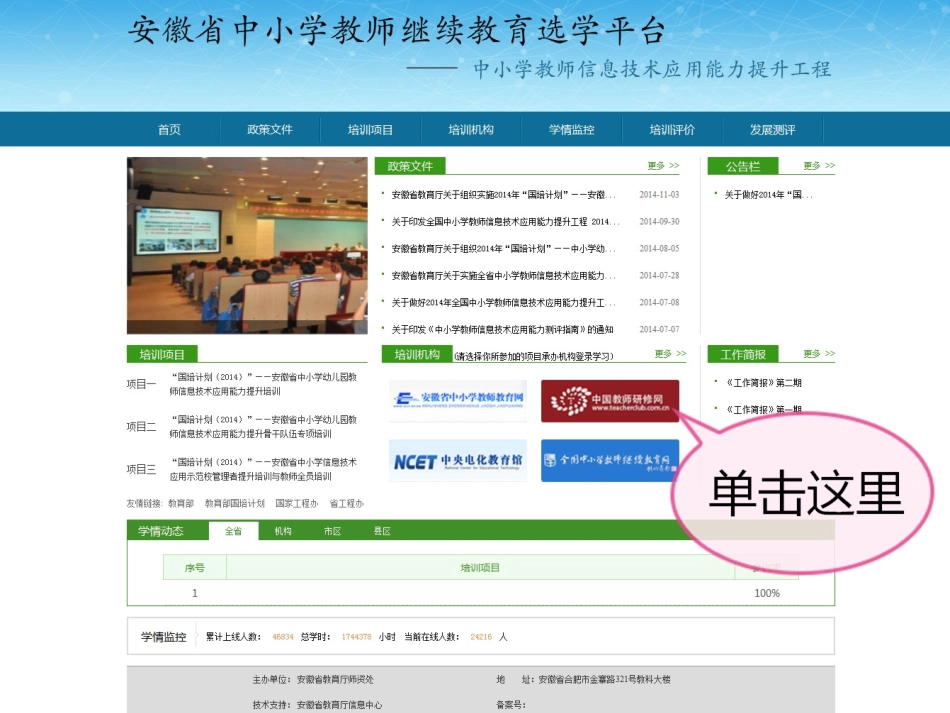950x713 pixels.
Task: Open 项目二 training project link
Action: tap(263, 426)
